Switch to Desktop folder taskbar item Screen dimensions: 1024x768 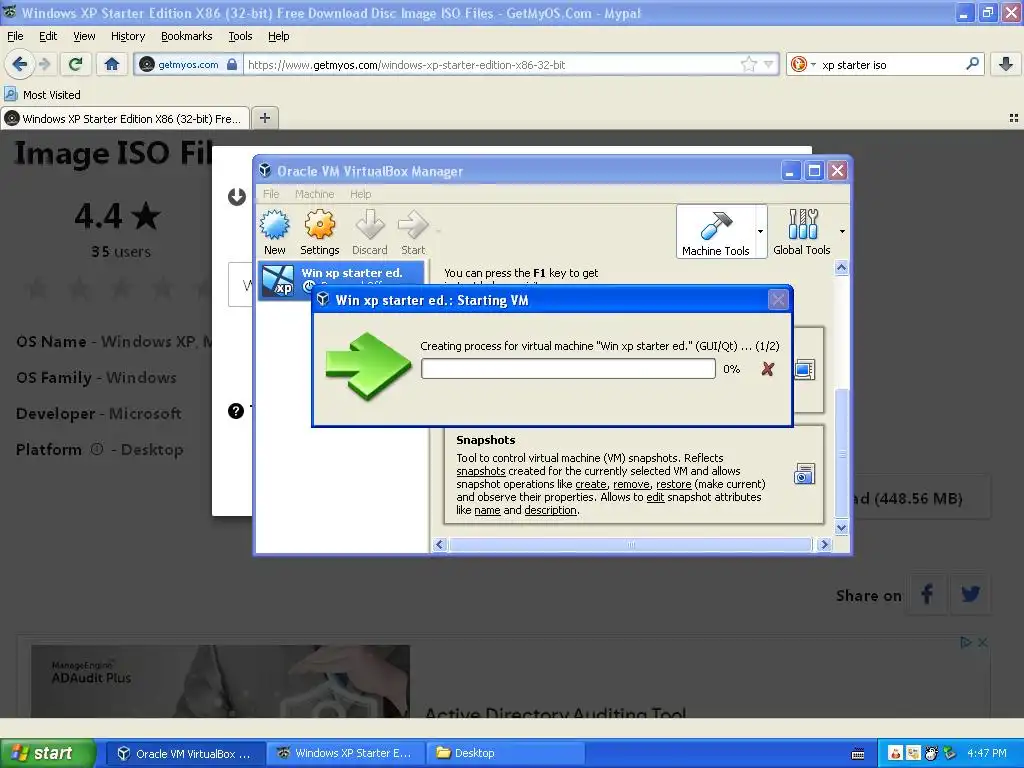(x=505, y=753)
